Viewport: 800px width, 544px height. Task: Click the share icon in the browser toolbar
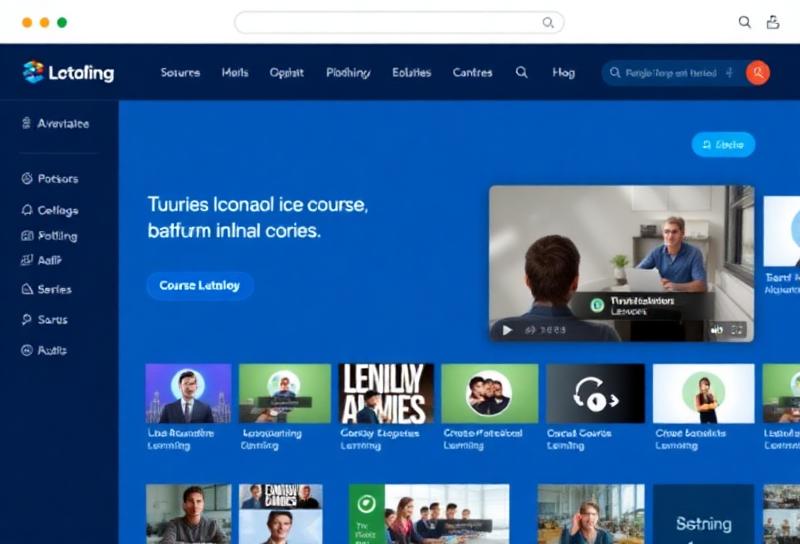(772, 22)
